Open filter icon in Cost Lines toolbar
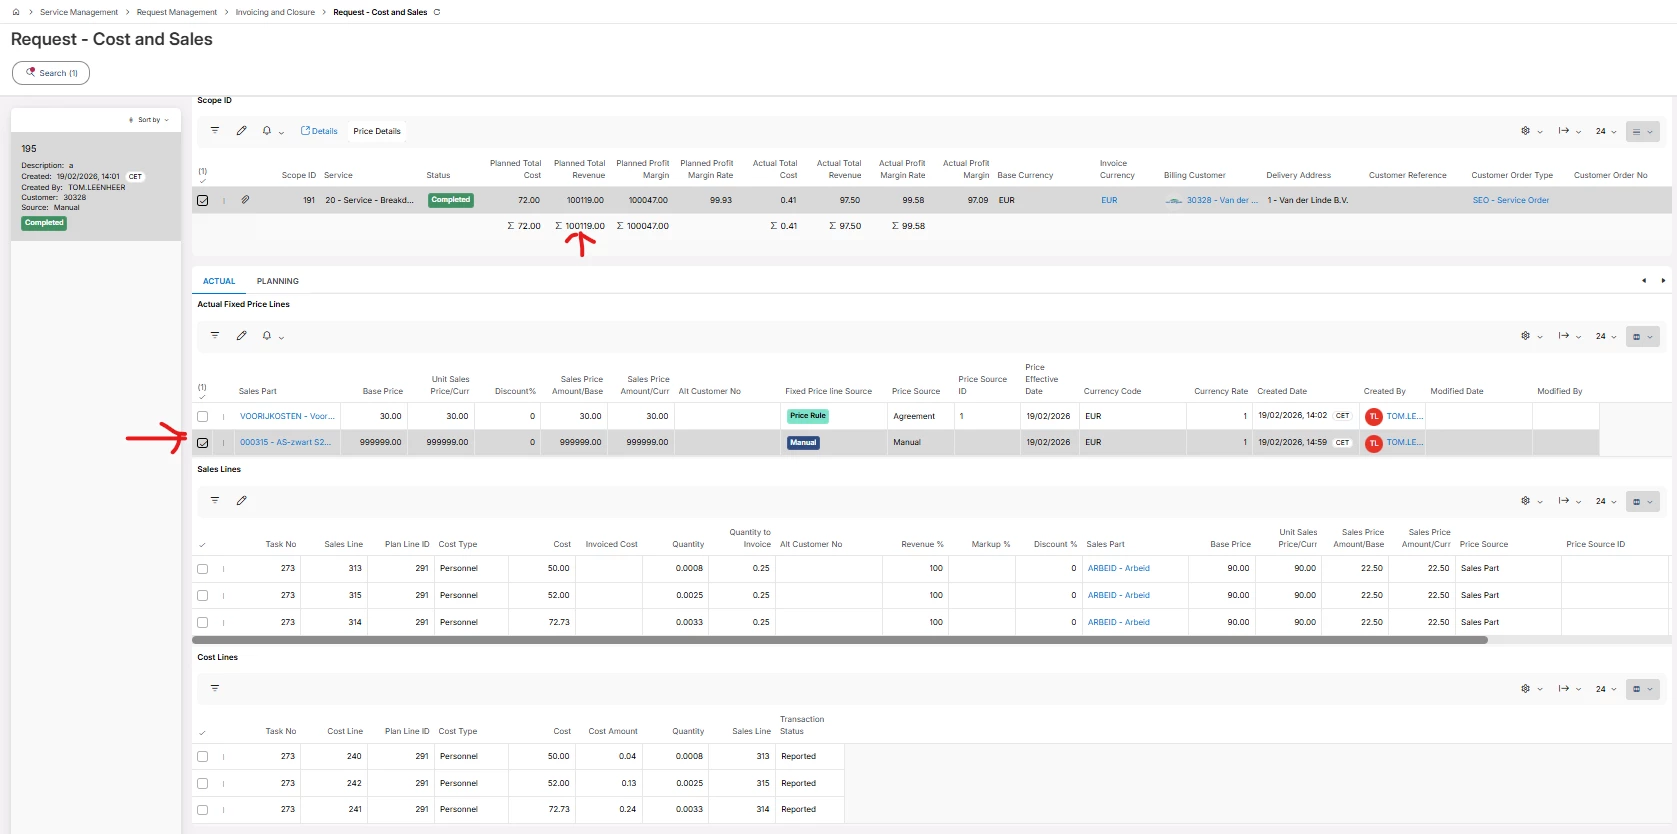 215,688
